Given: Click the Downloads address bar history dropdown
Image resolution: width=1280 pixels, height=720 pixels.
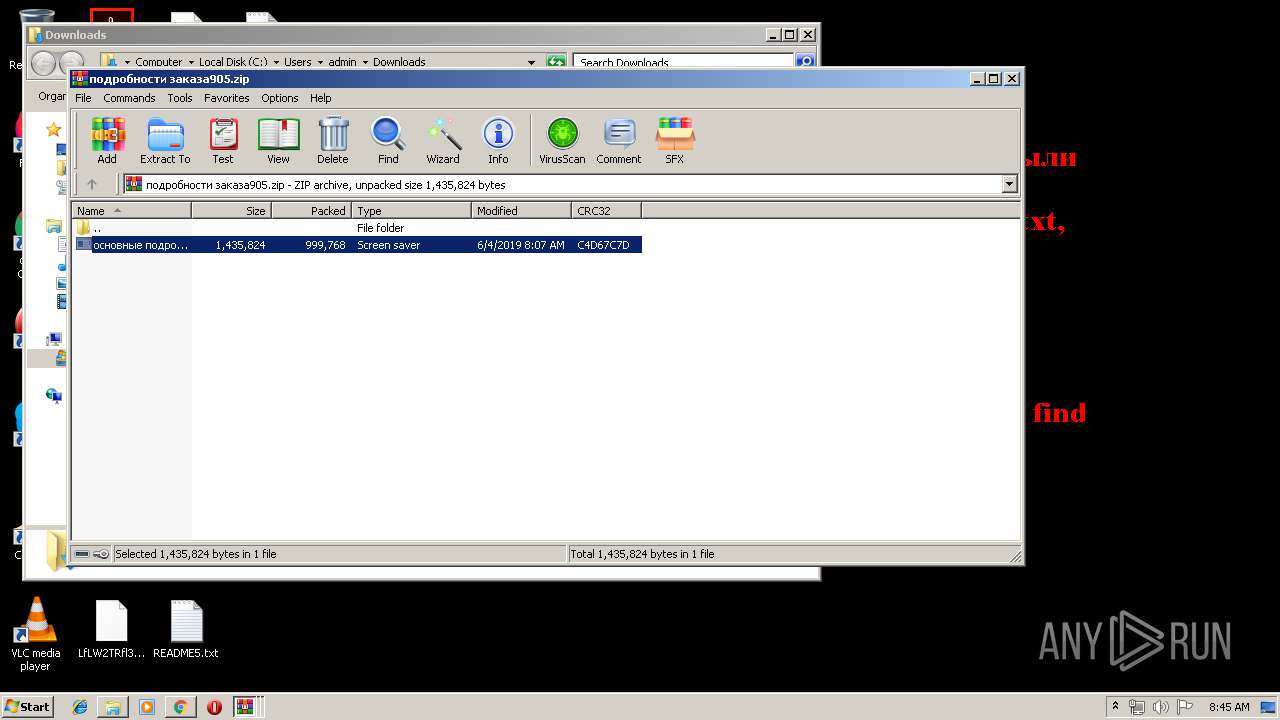Looking at the screenshot, I should pyautogui.click(x=531, y=62).
